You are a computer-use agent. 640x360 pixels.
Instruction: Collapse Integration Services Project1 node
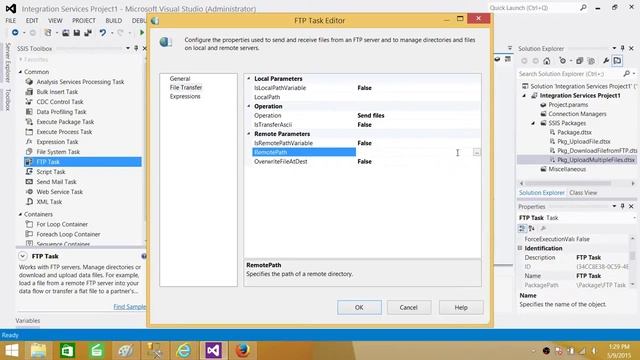coord(524,96)
